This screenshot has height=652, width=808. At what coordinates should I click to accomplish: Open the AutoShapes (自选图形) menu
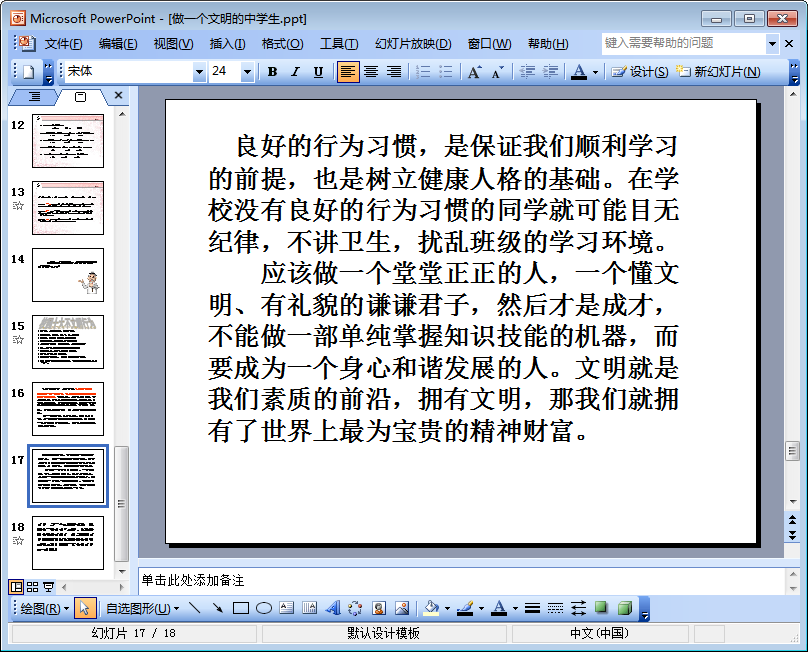[x=142, y=608]
